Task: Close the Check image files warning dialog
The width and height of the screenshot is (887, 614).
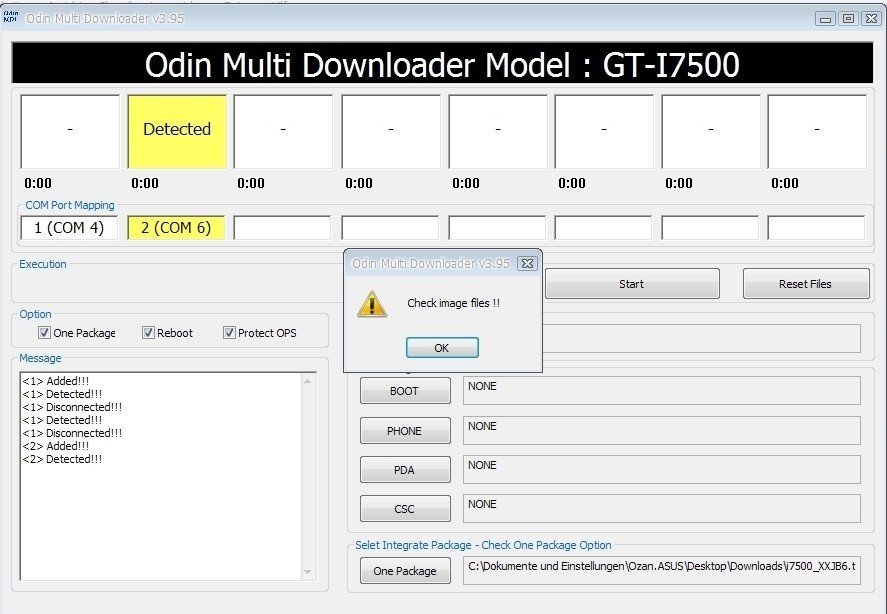Action: pos(527,263)
